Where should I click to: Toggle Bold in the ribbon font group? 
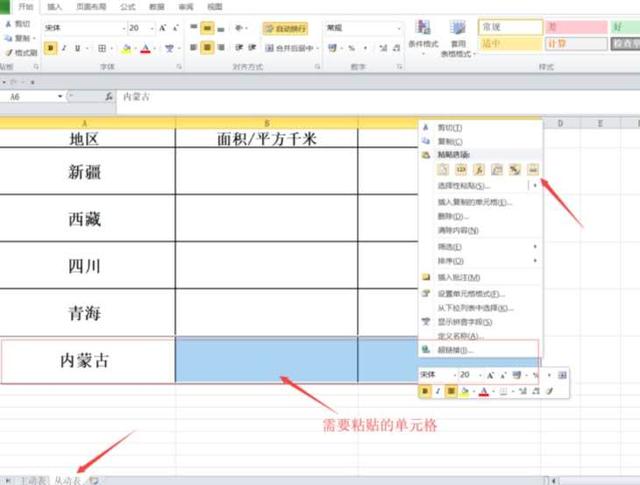pos(50,48)
